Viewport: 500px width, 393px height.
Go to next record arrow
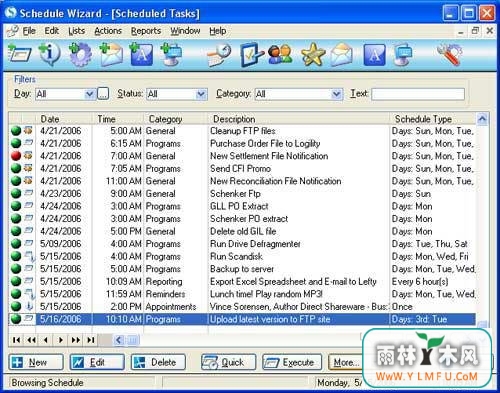(x=61, y=340)
